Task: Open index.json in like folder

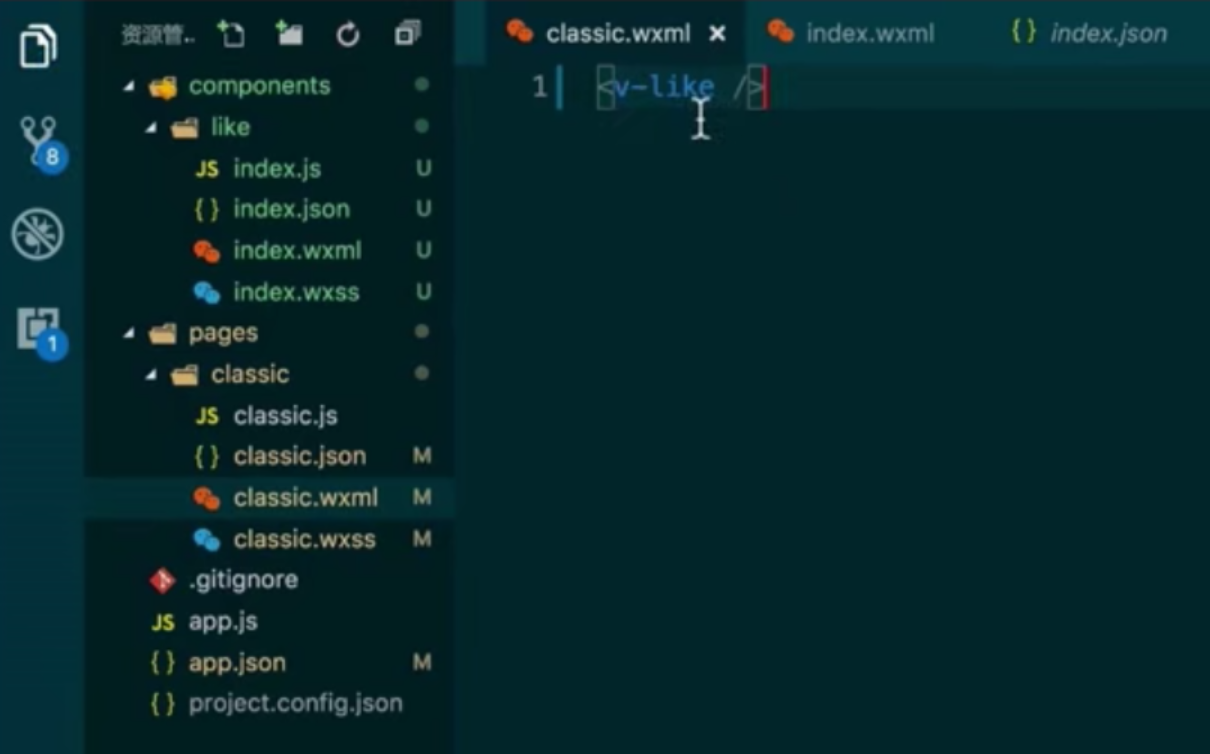Action: click(291, 210)
